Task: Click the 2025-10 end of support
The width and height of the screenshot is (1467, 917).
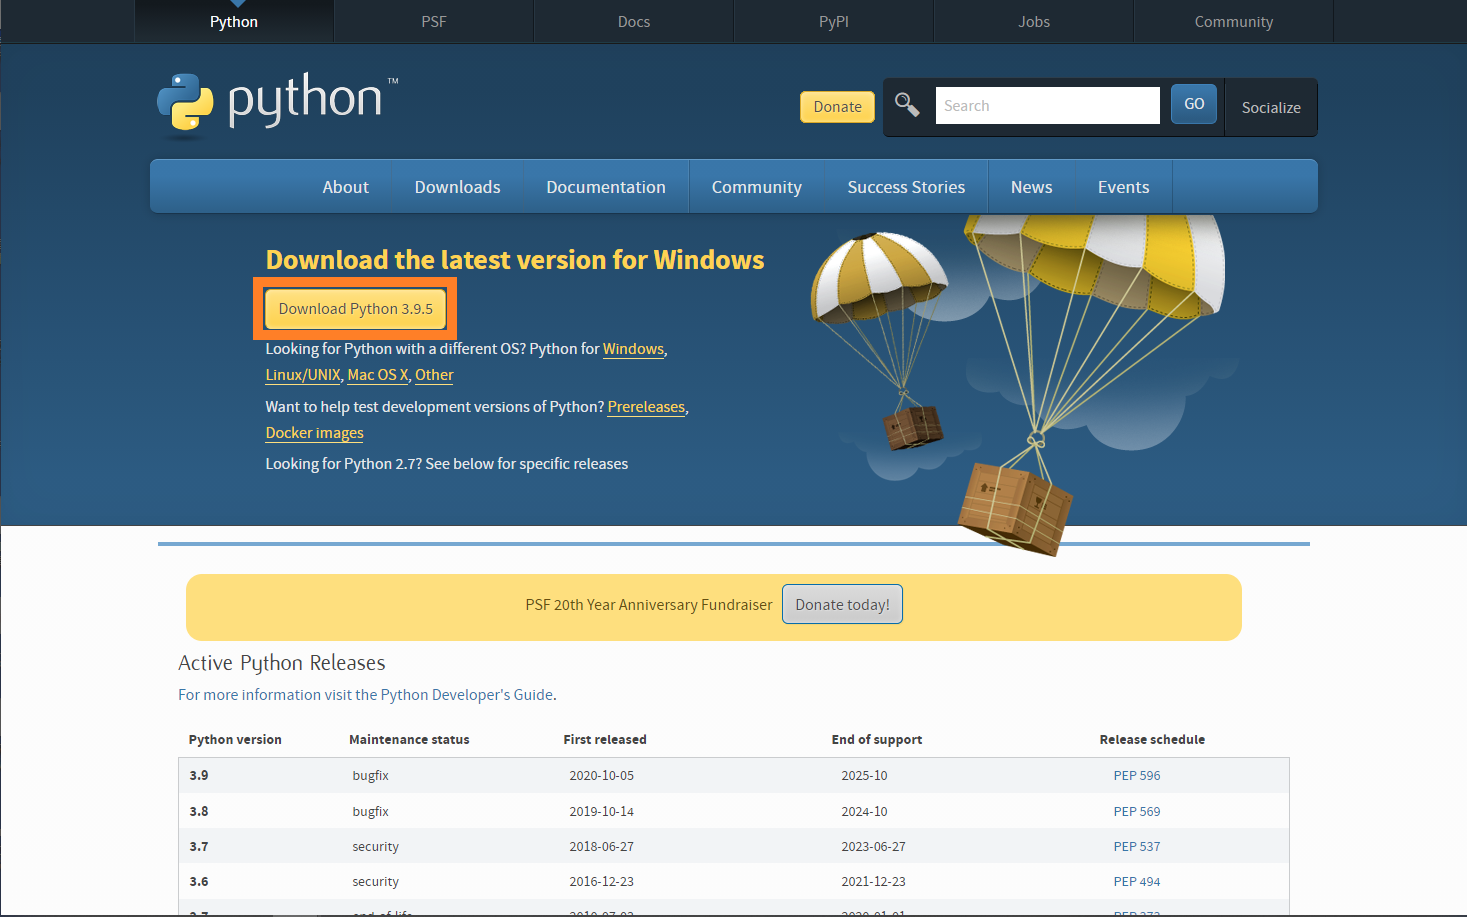Action: pyautogui.click(x=864, y=776)
